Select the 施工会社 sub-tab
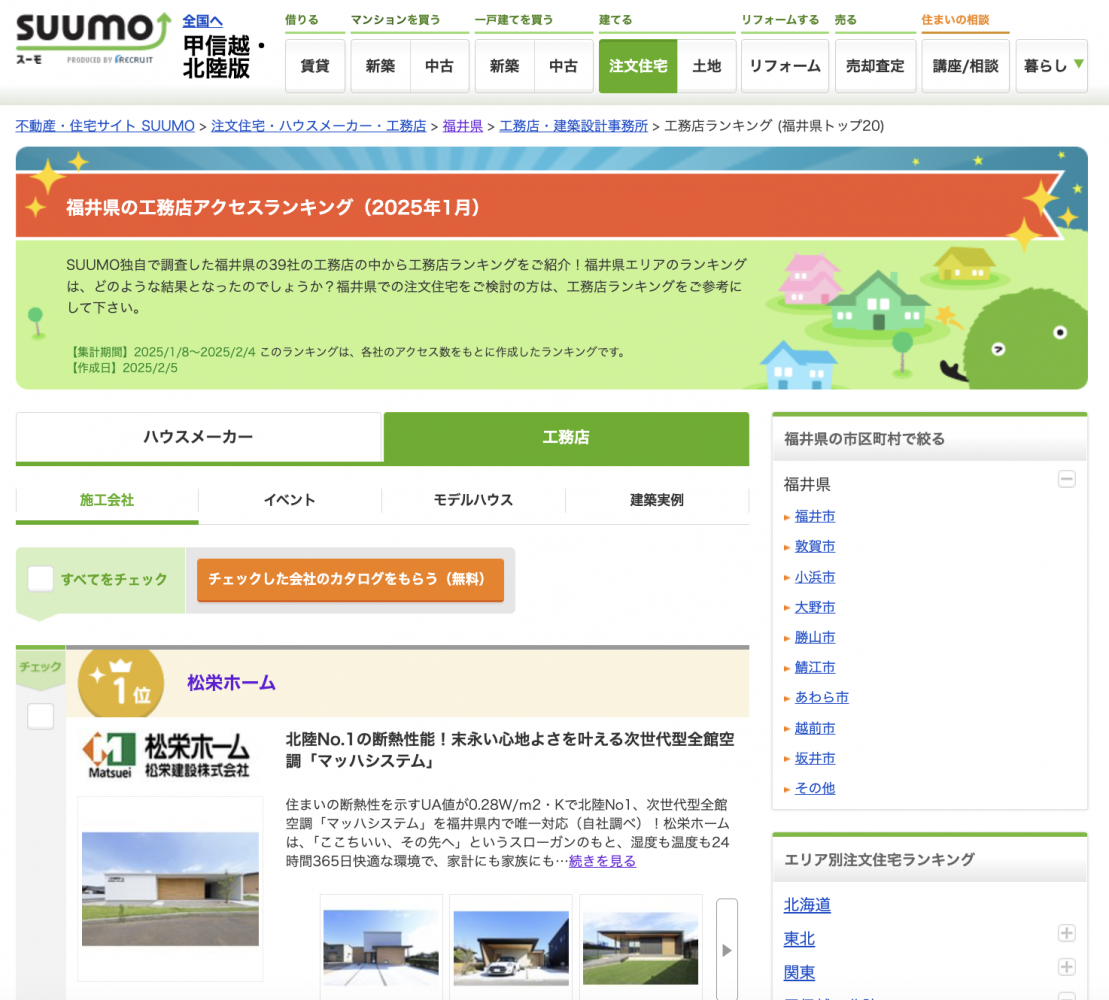The width and height of the screenshot is (1109, 1000). click(x=107, y=500)
